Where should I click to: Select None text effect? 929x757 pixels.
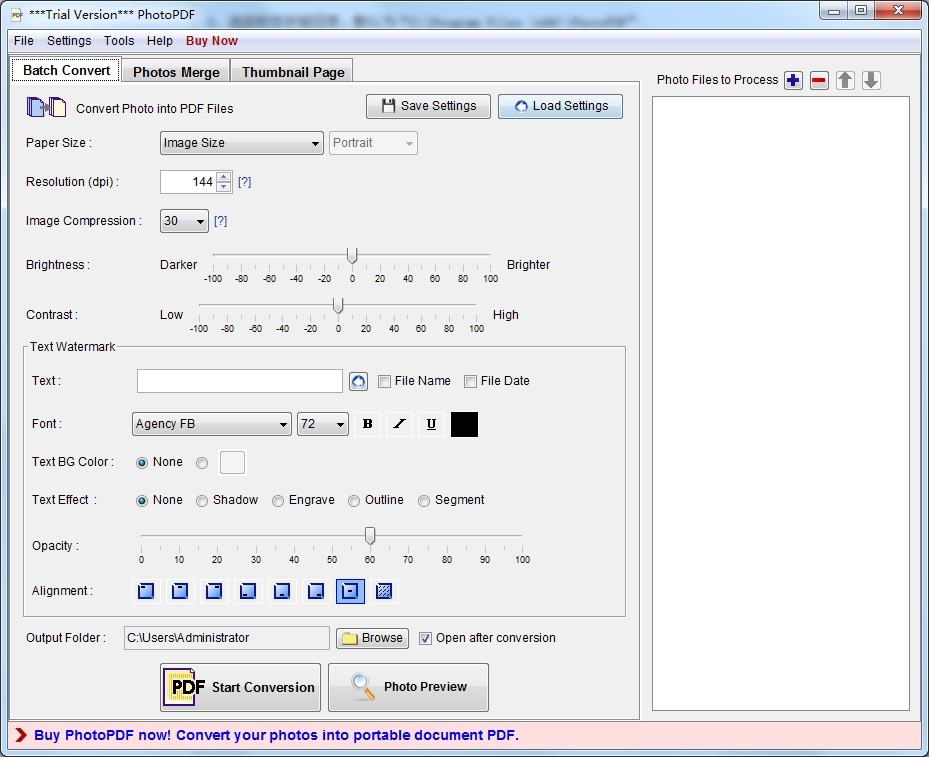pos(142,501)
